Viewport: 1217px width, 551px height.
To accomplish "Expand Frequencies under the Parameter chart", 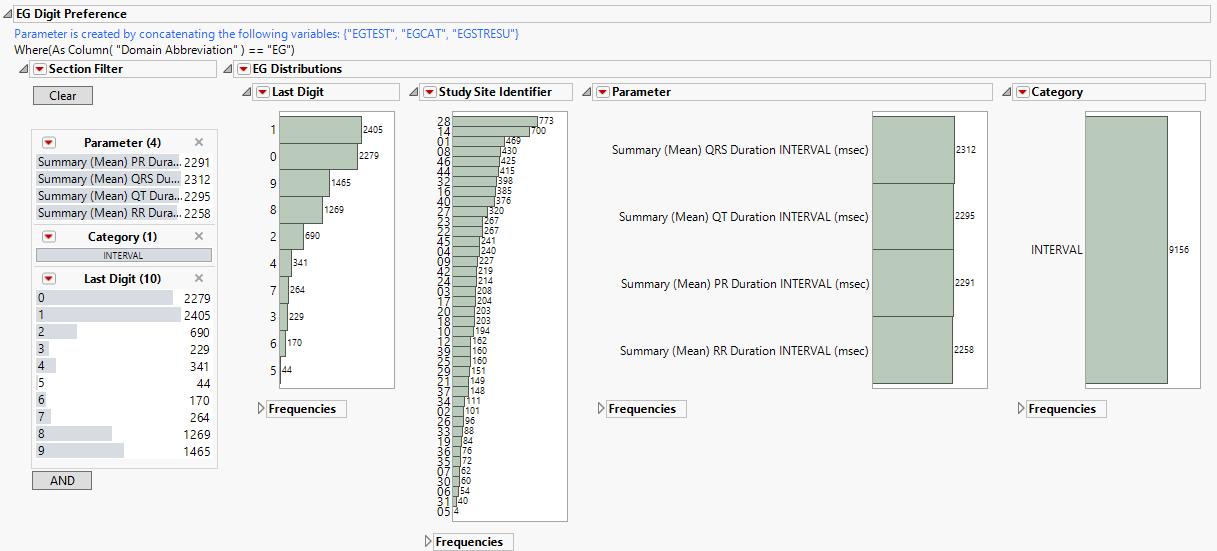I will pyautogui.click(x=602, y=409).
